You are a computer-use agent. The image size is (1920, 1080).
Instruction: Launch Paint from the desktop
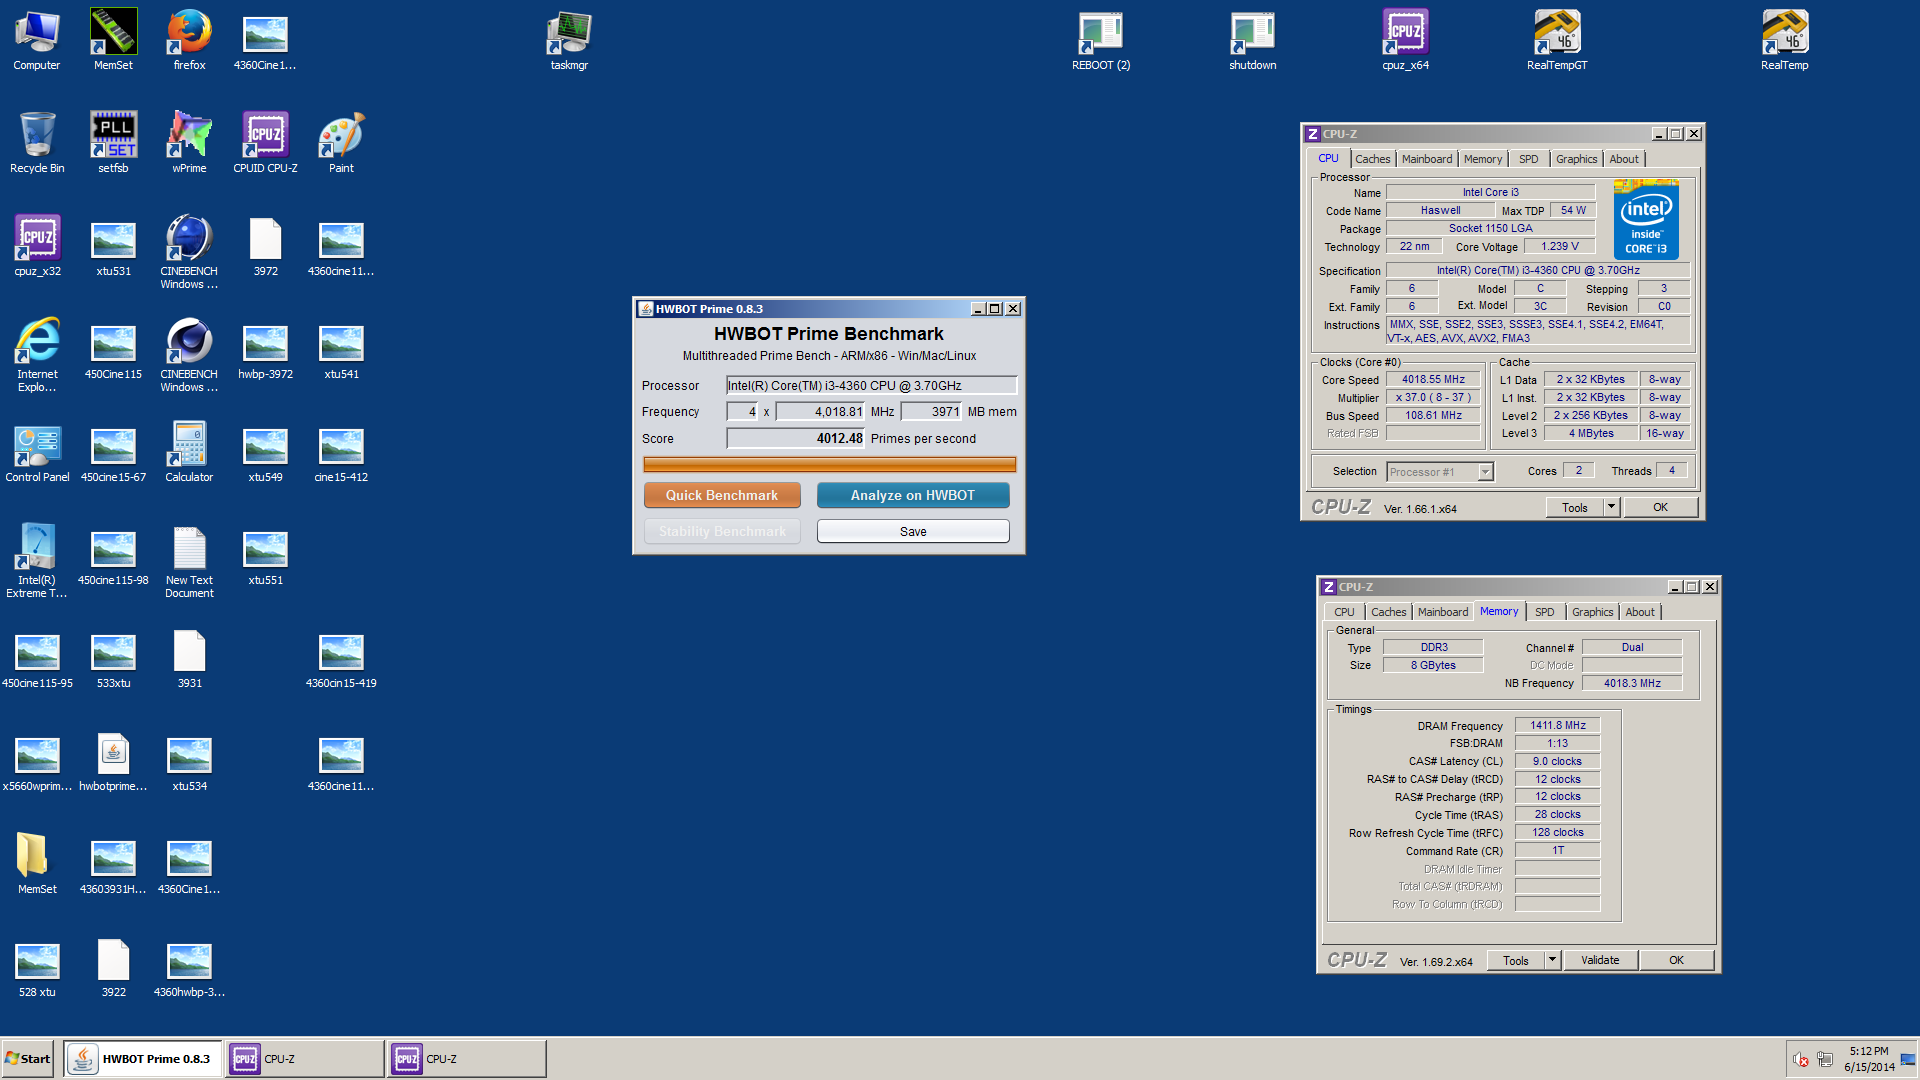(341, 143)
